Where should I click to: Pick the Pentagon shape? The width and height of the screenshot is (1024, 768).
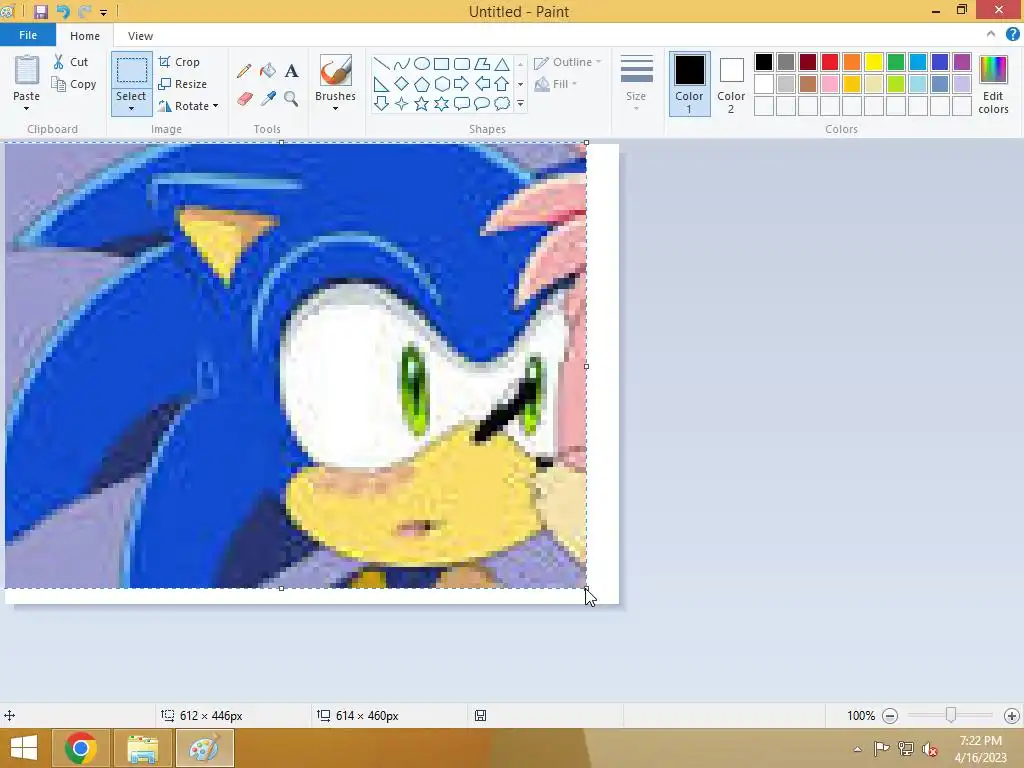(x=422, y=84)
